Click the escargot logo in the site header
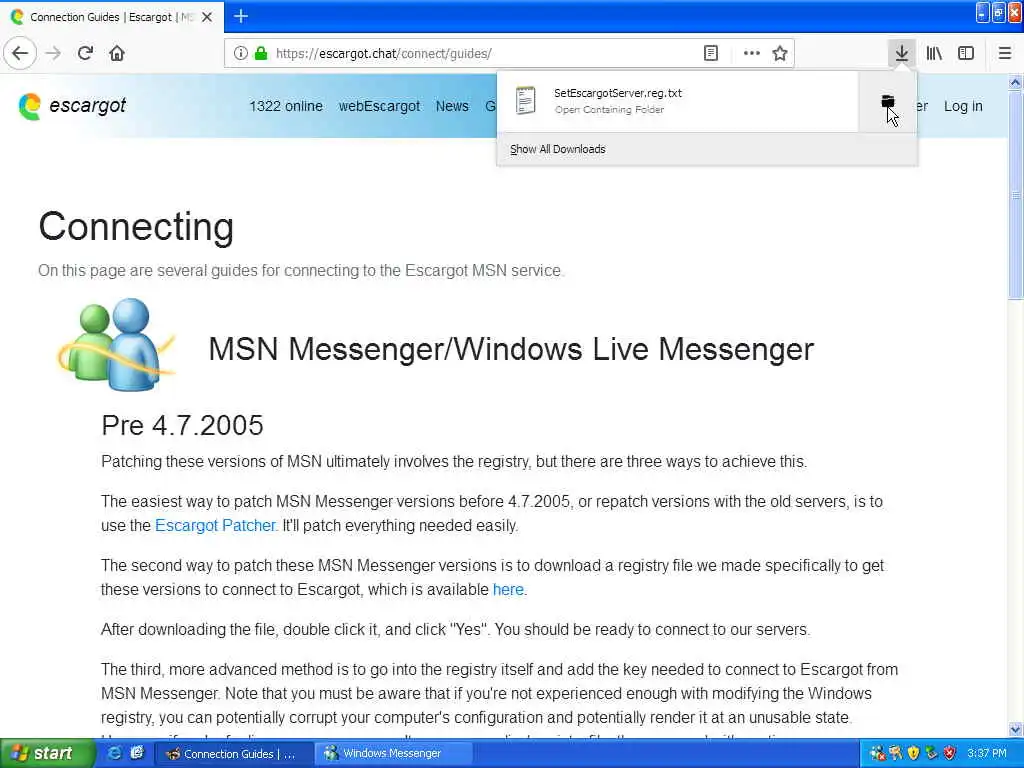 pyautogui.click(x=72, y=106)
